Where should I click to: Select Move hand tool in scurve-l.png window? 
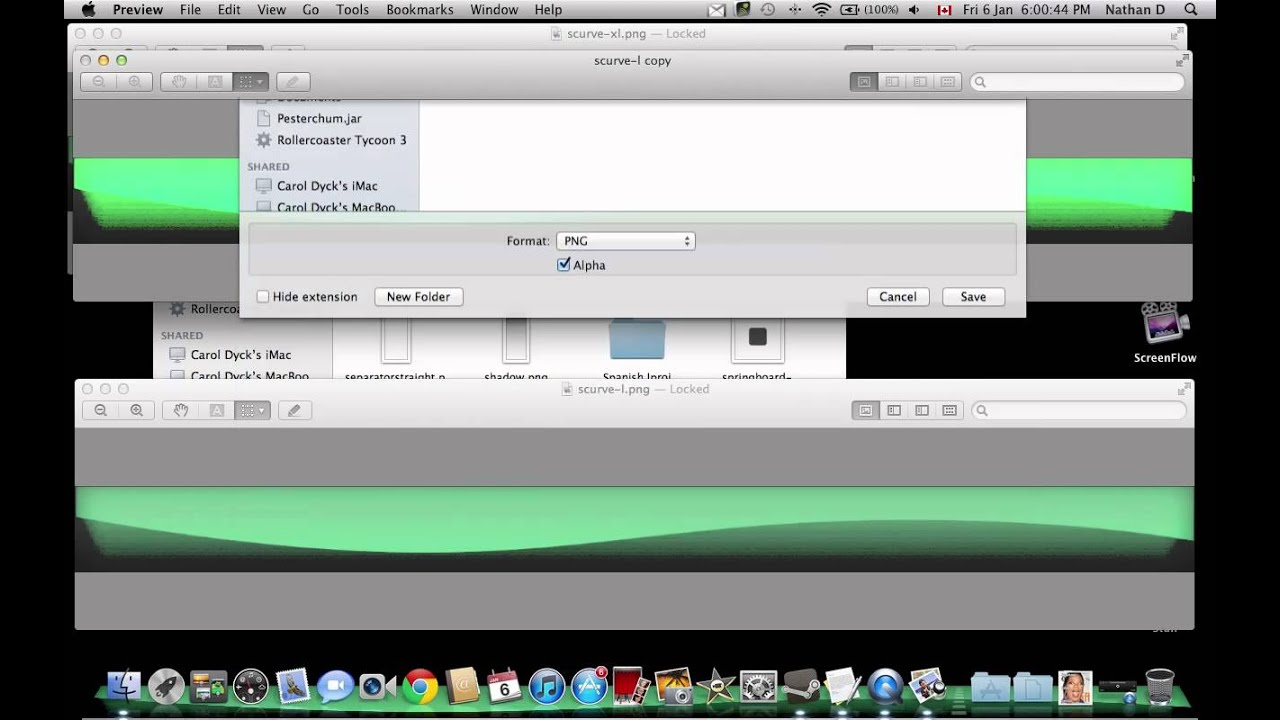[x=181, y=410]
